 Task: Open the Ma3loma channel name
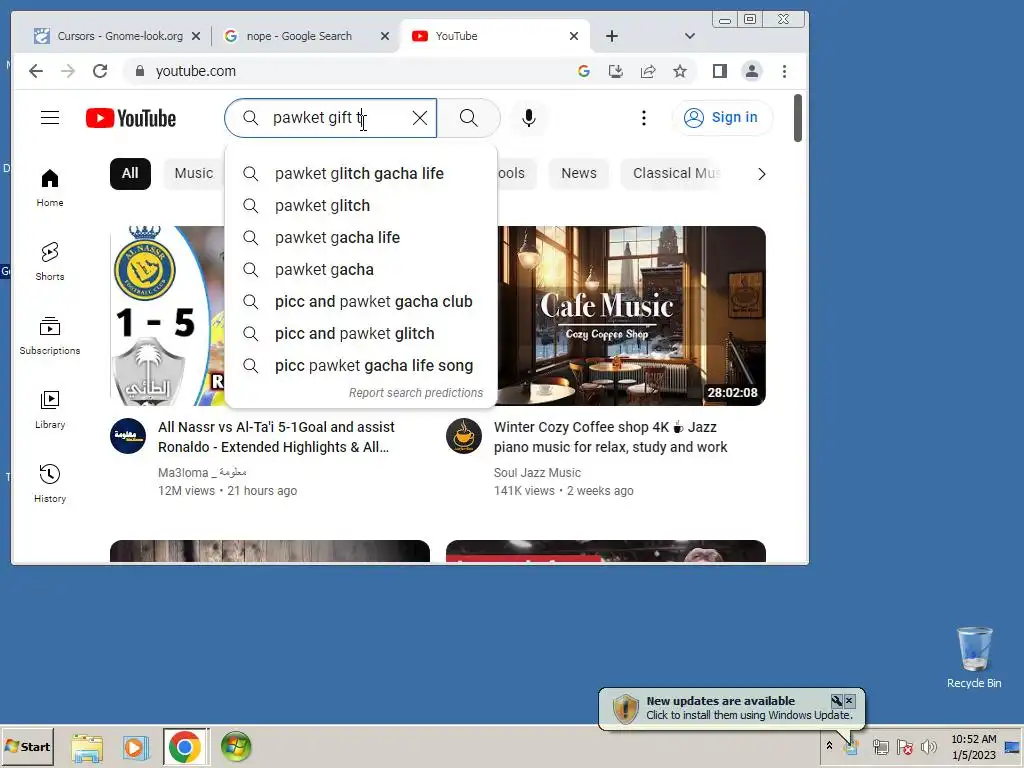pyautogui.click(x=202, y=472)
